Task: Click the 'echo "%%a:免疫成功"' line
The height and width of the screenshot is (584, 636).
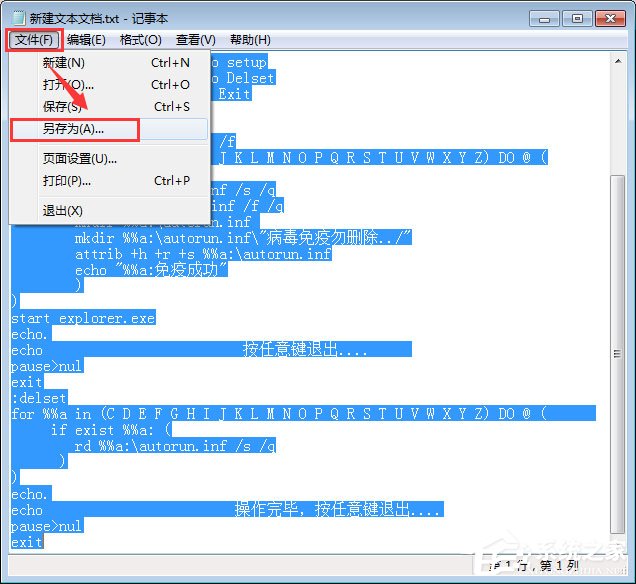Action: point(151,270)
